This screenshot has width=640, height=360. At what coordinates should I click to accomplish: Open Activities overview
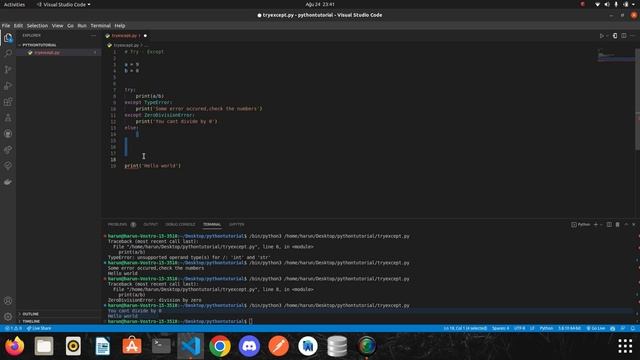[14, 4]
